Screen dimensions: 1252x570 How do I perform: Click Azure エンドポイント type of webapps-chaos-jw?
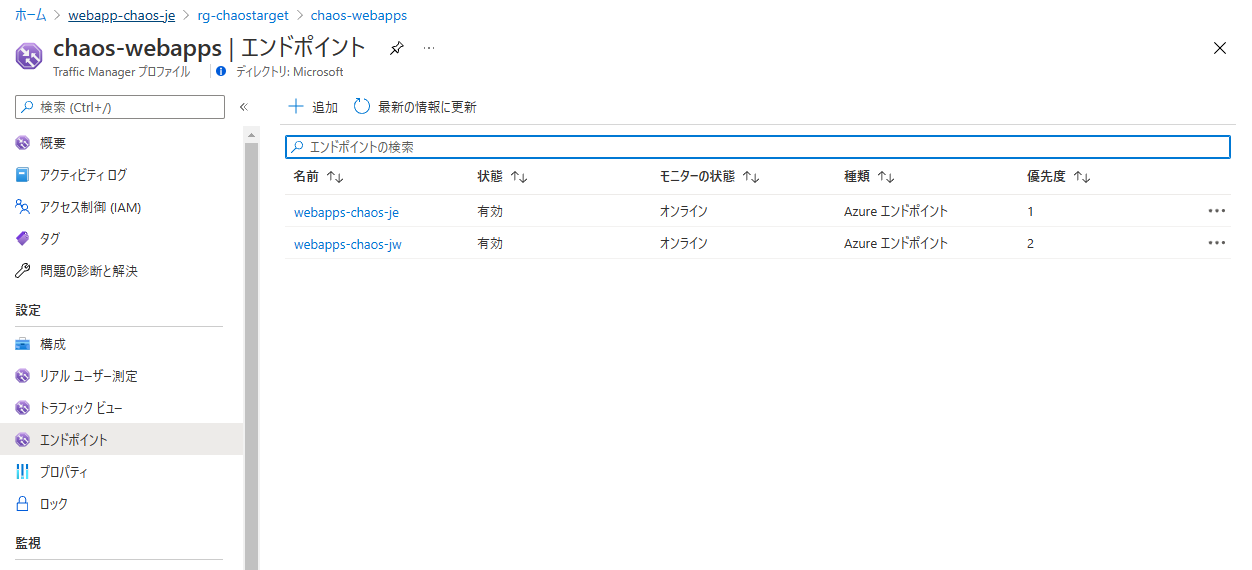pos(896,244)
